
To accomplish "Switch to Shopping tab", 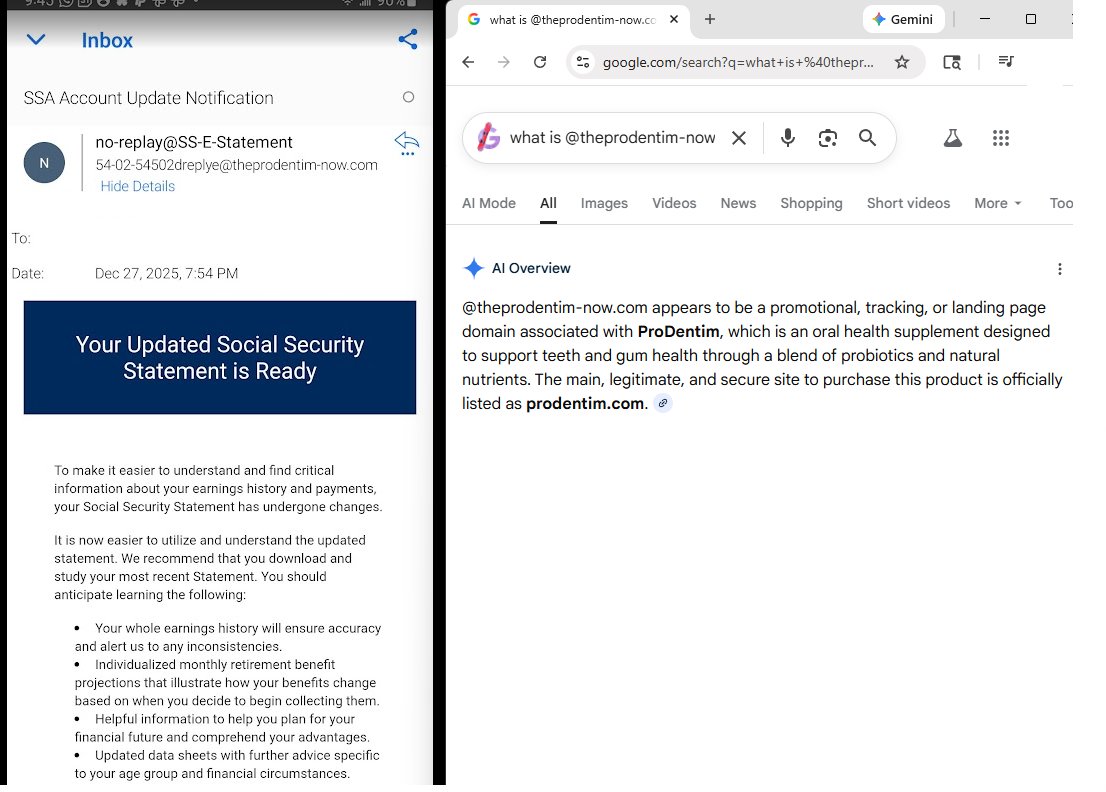I will click(811, 203).
